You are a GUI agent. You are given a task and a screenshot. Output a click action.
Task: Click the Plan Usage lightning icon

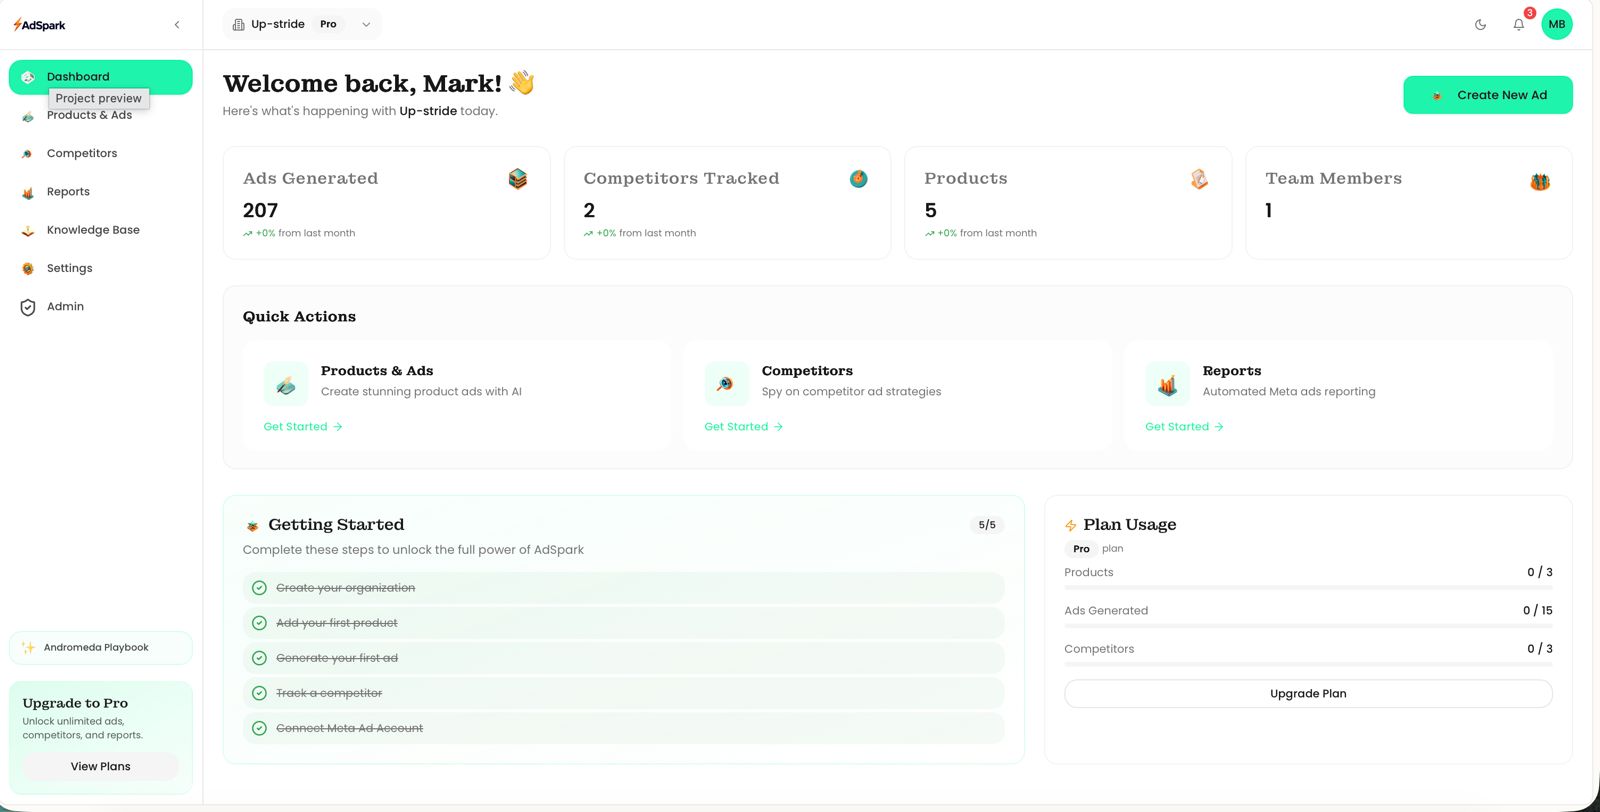pyautogui.click(x=1071, y=526)
